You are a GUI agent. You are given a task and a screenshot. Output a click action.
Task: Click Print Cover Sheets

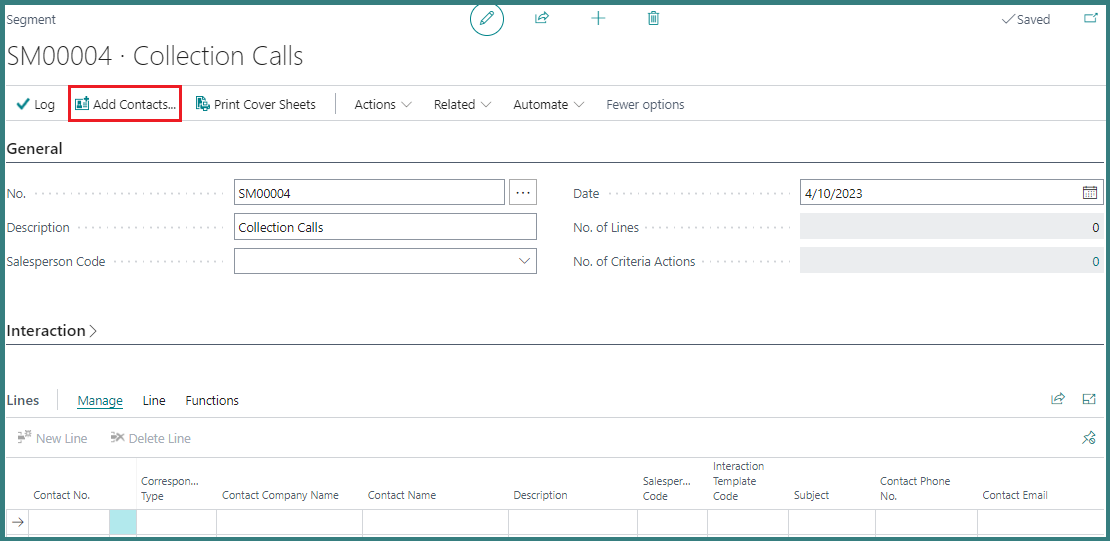(x=256, y=104)
